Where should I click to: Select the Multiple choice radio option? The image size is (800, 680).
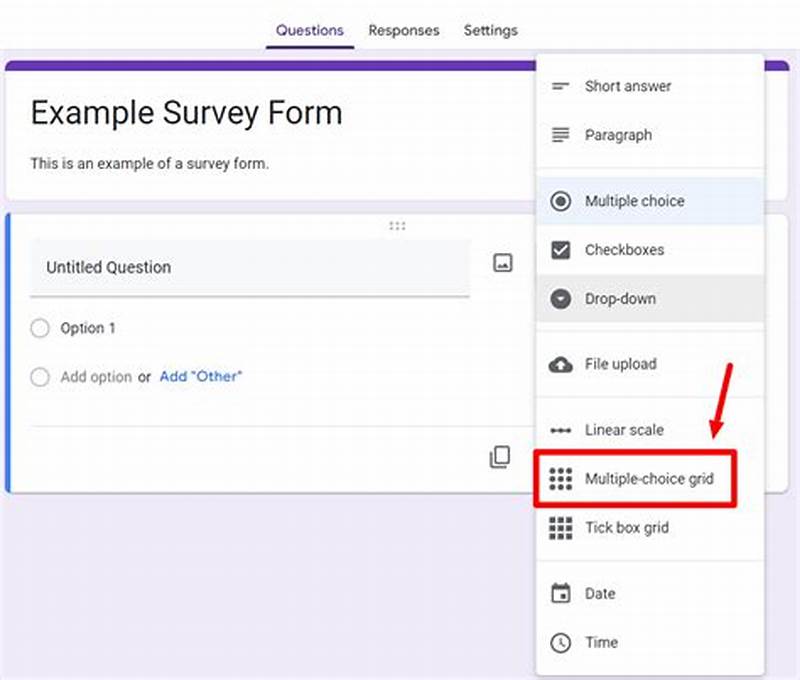[560, 200]
